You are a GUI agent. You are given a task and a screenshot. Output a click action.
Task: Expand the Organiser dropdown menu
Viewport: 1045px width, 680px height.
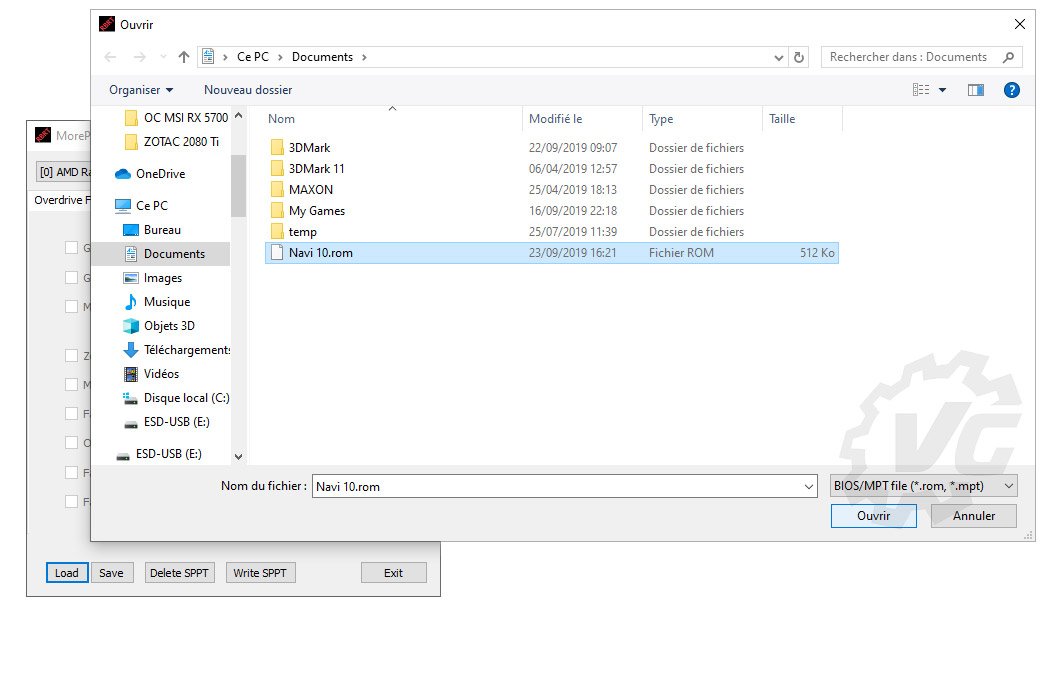point(141,90)
